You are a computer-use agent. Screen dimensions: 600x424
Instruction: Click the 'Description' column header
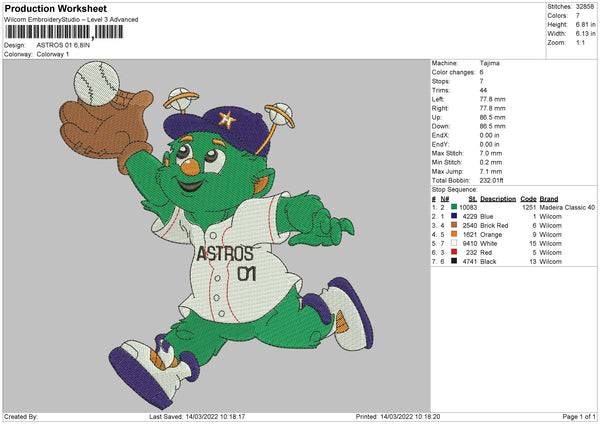pyautogui.click(x=498, y=199)
